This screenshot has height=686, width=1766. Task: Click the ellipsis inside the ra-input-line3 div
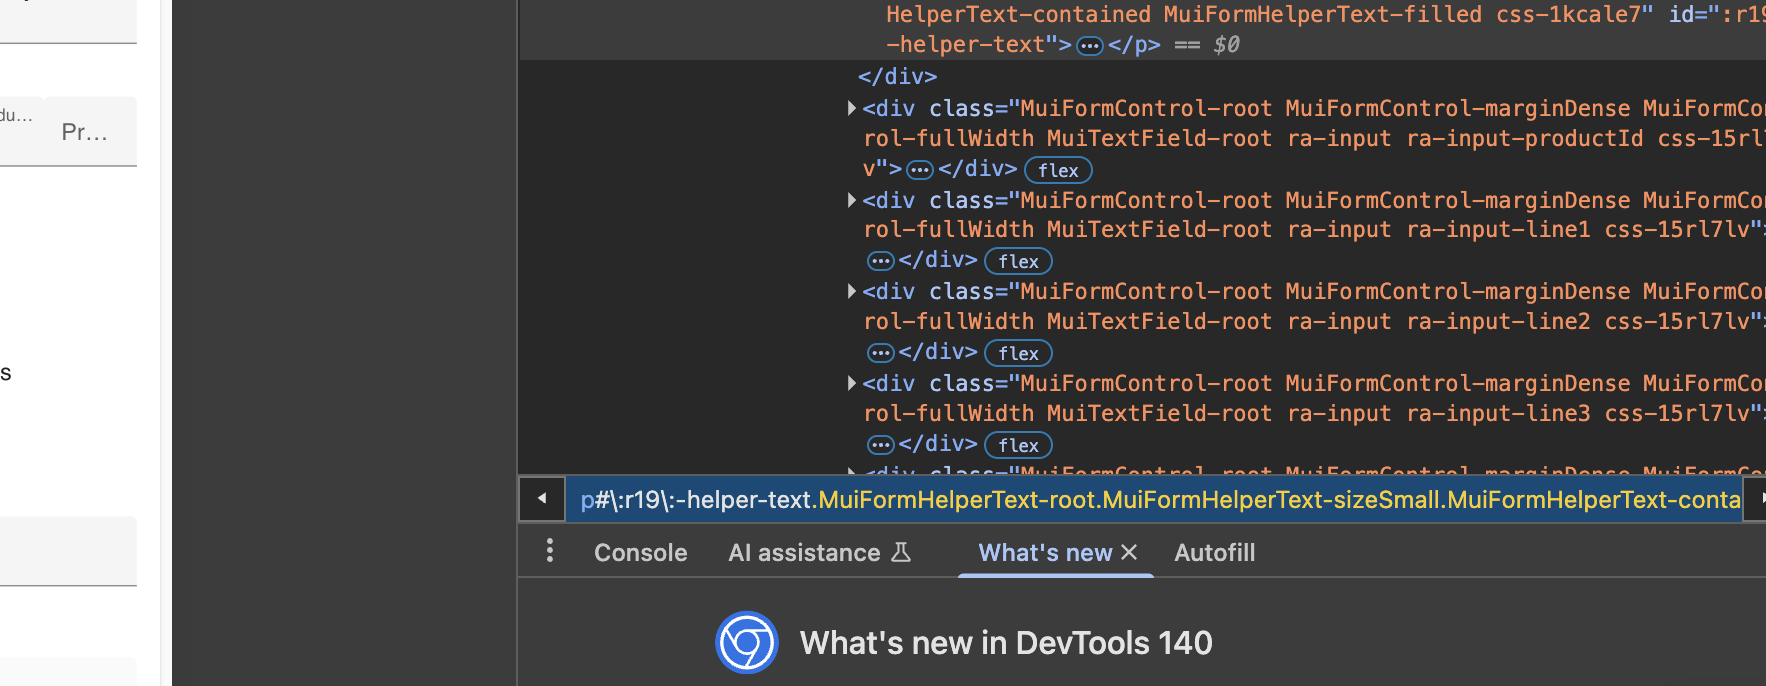(x=880, y=445)
